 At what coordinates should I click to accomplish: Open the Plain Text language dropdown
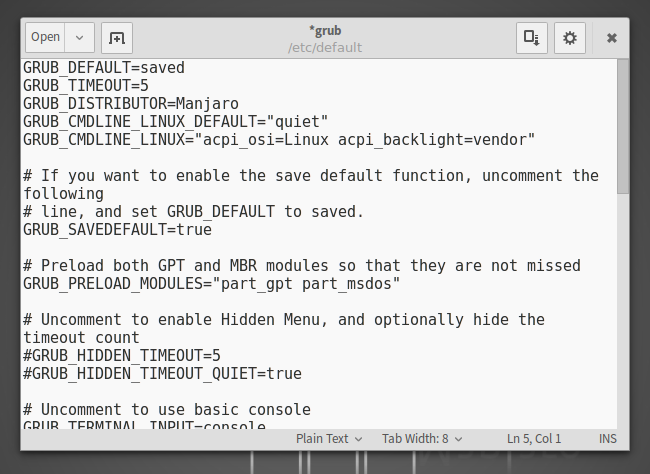329,439
